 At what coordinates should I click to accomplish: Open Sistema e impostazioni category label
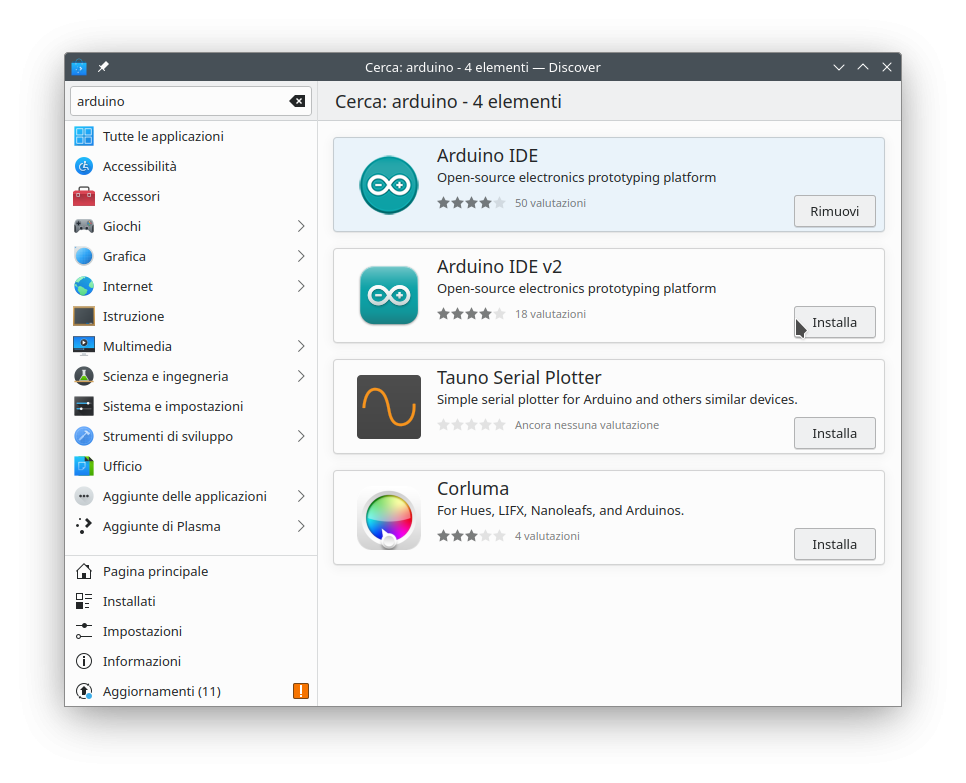[x=173, y=407]
